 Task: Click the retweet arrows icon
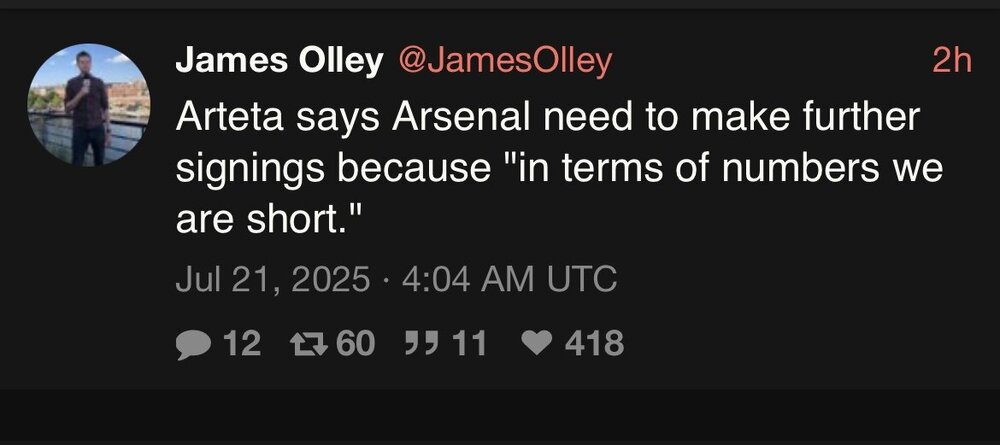[x=304, y=344]
